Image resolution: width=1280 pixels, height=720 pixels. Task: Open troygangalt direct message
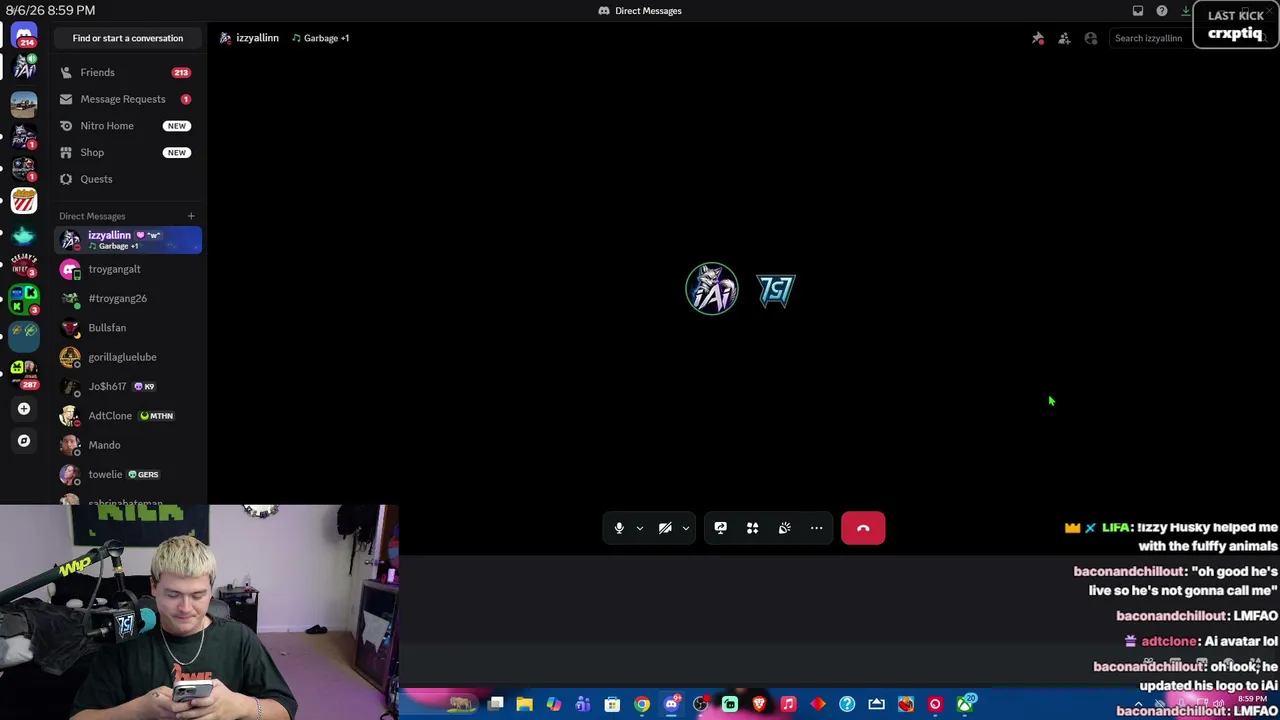(128, 269)
